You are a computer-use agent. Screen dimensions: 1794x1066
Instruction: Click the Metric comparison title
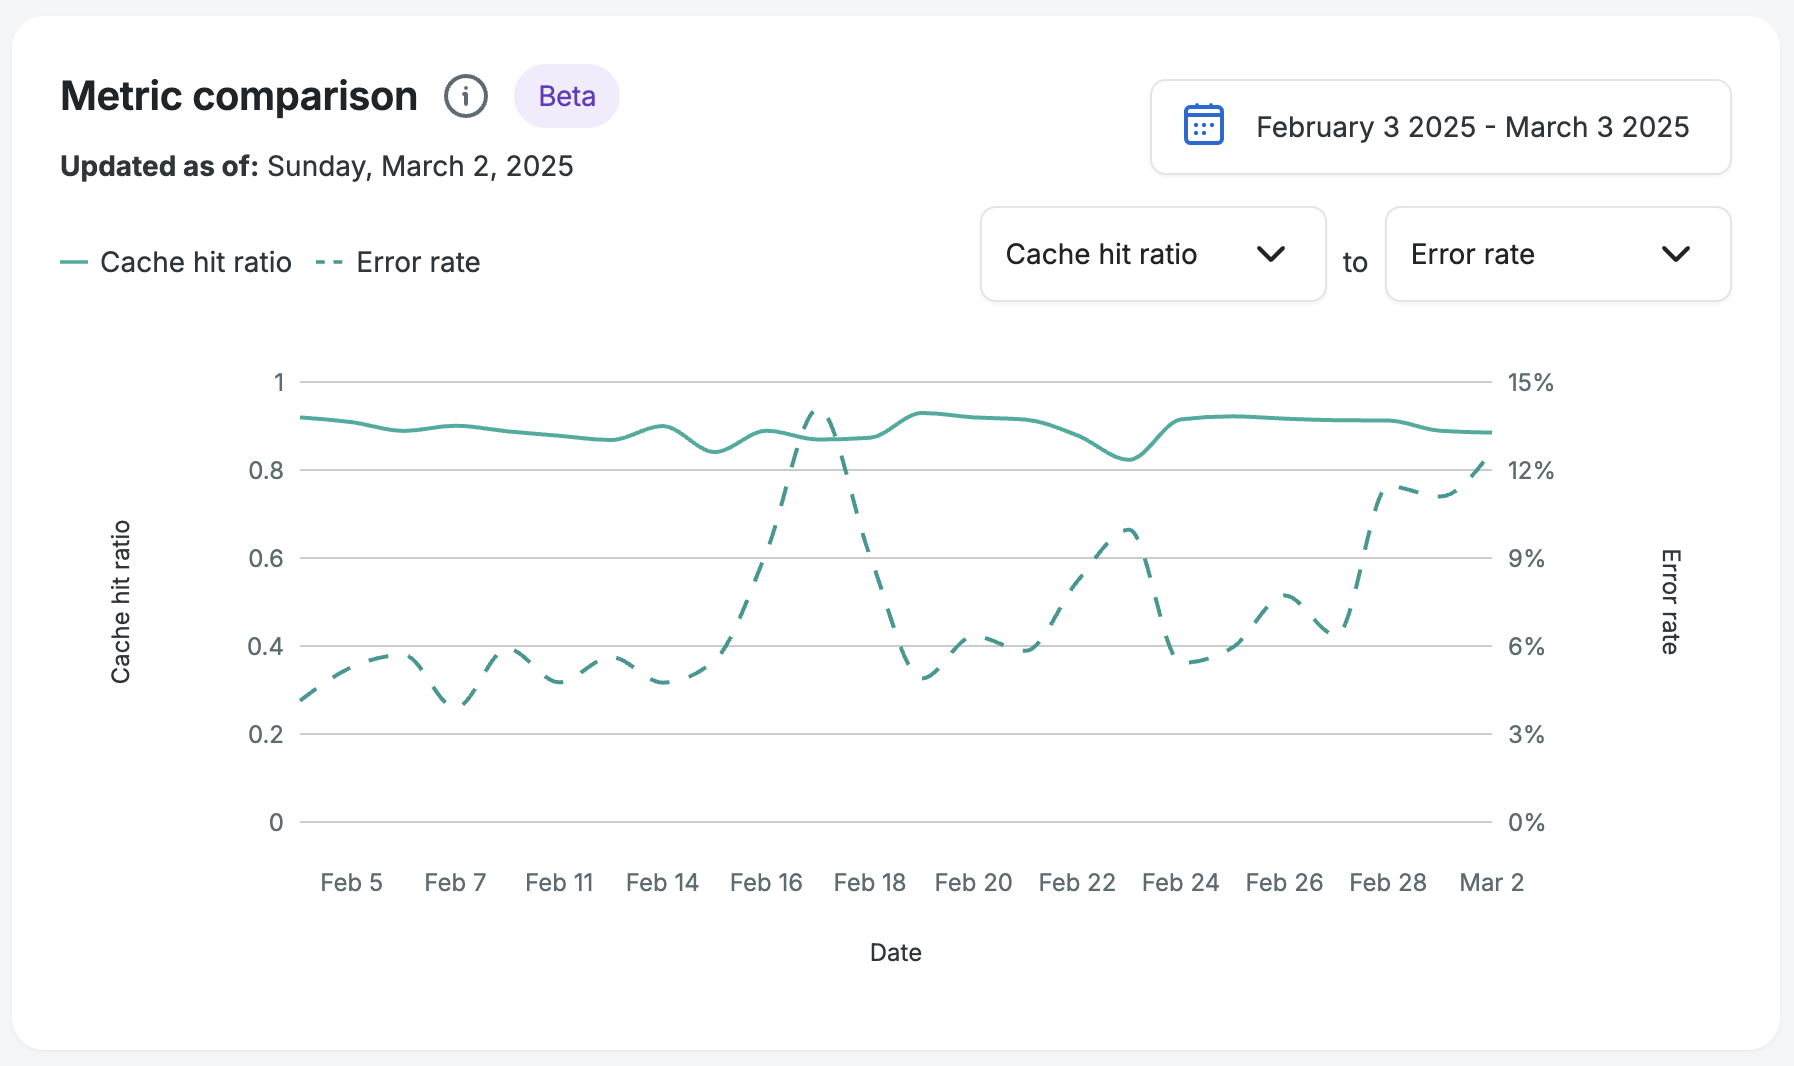(238, 95)
